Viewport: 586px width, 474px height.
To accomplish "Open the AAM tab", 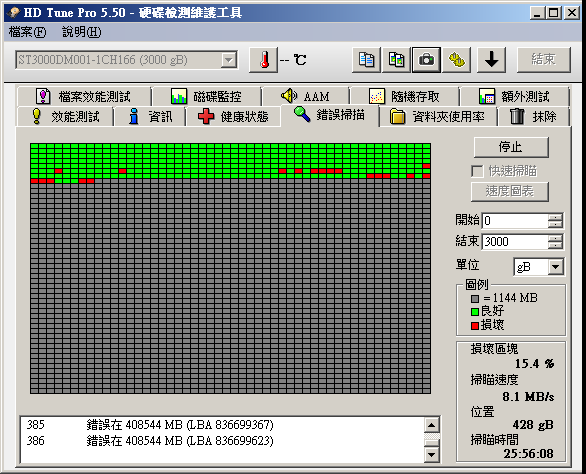I will (306, 96).
